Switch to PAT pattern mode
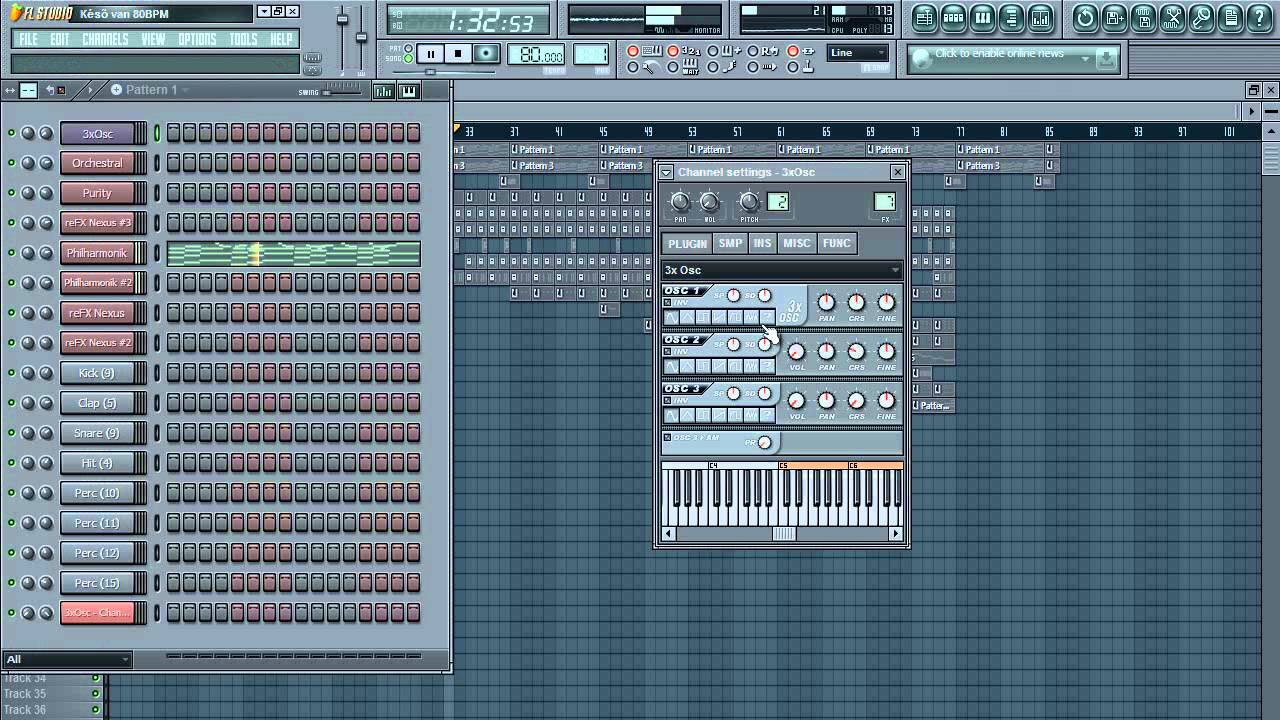 click(408, 48)
